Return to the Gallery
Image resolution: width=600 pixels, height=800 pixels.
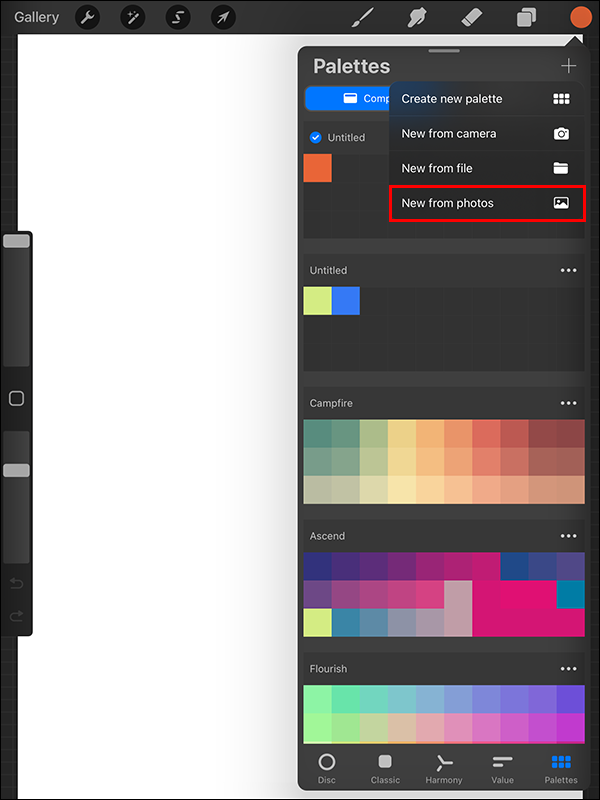pyautogui.click(x=36, y=17)
